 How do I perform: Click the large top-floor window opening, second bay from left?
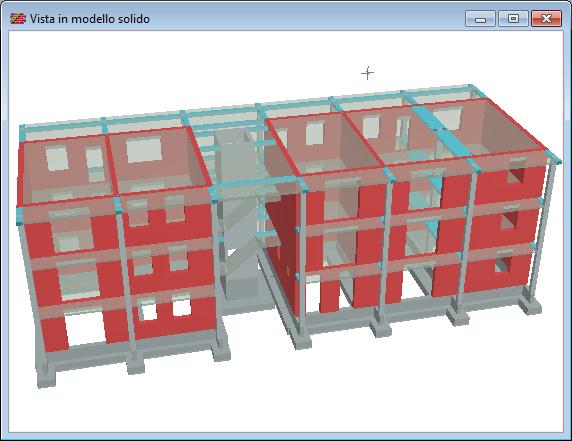click(x=144, y=150)
